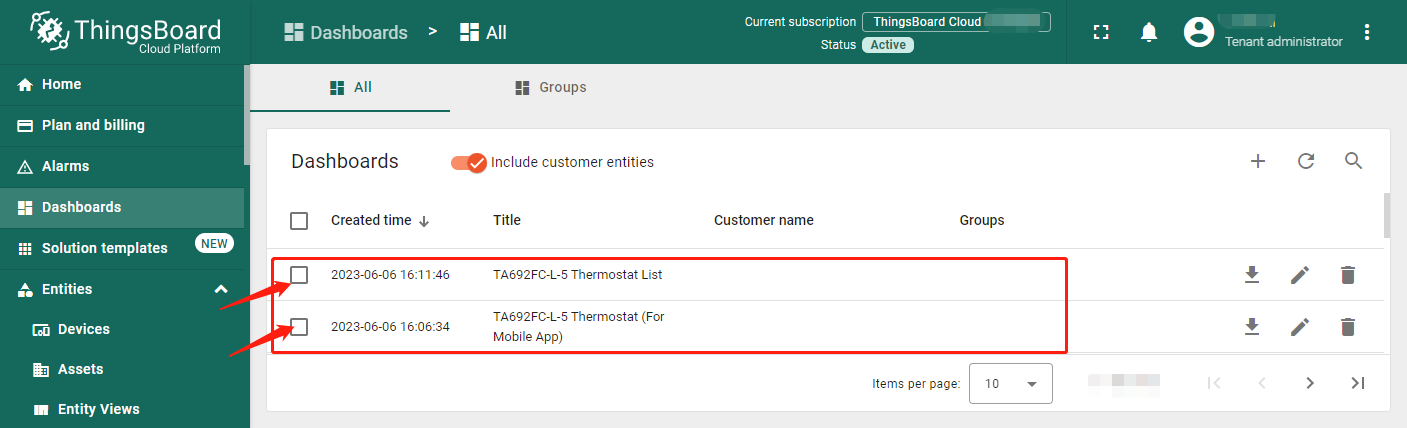Screen dimensions: 1407x428
Task: Open the Items per page dropdown
Action: (1011, 383)
